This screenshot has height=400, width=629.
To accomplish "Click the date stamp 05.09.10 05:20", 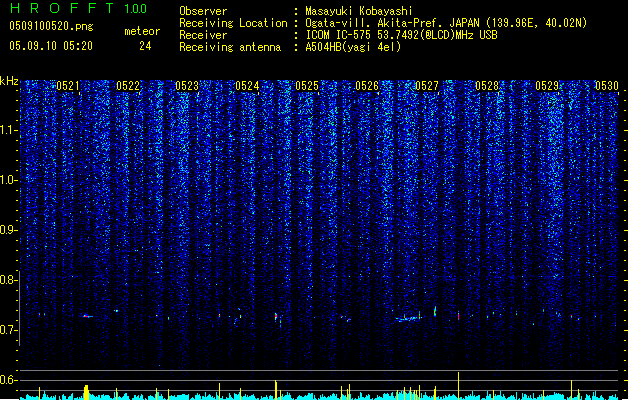I will (51, 46).
